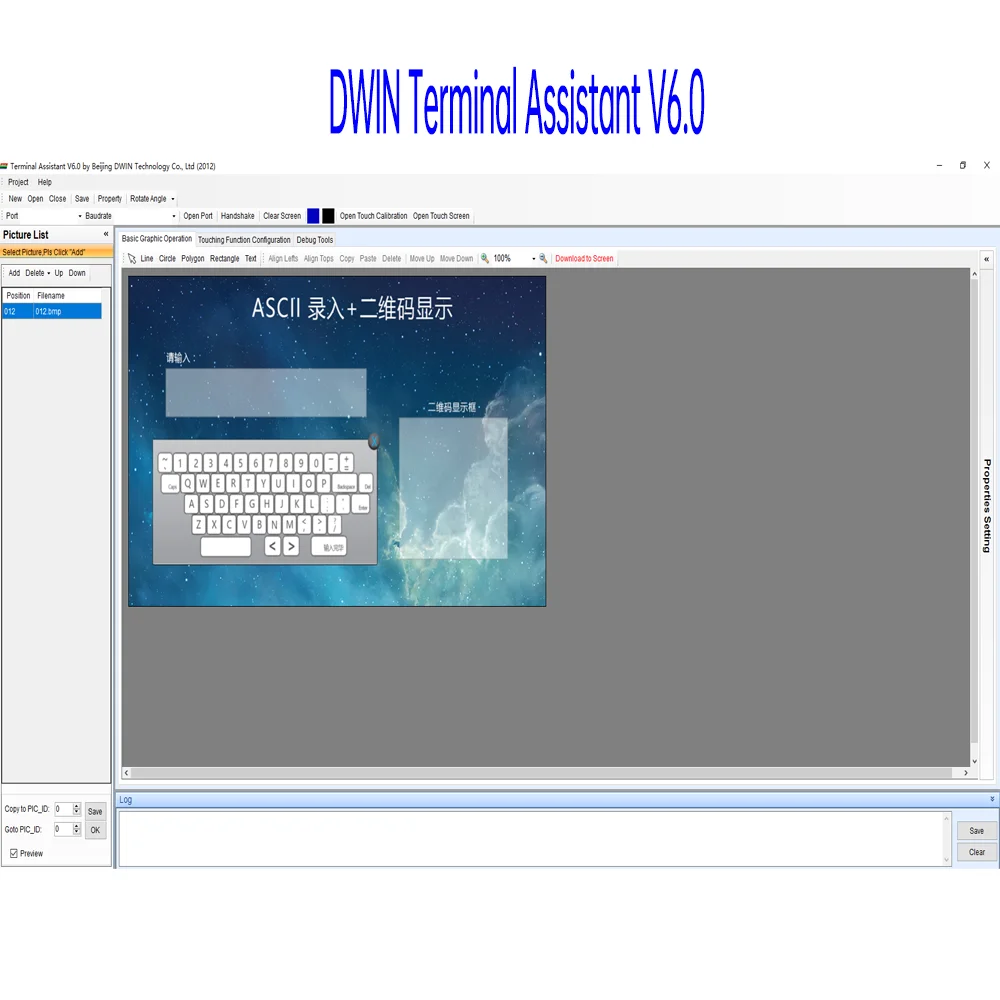This screenshot has width=1000, height=1000.
Task: Click the 012.bmp canvas preview image
Action: click(x=337, y=441)
